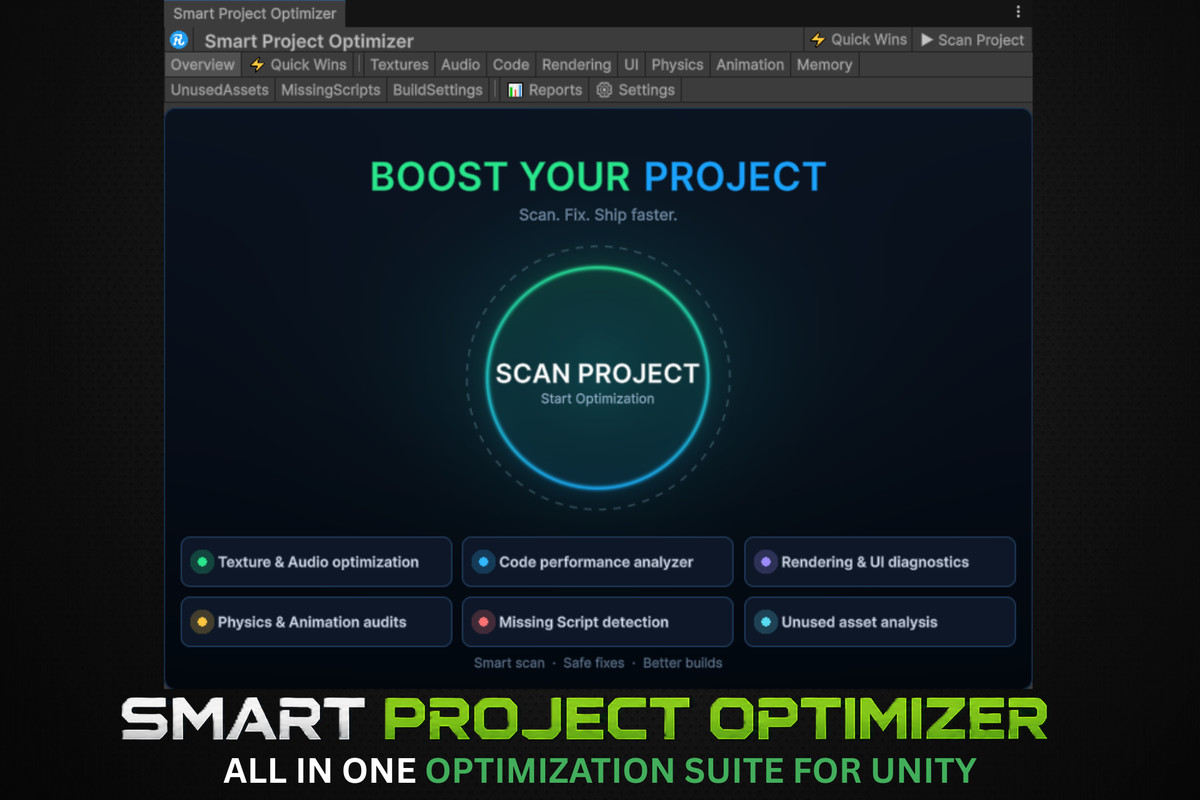Switch to the Animation tab
The width and height of the screenshot is (1200, 800).
click(750, 65)
